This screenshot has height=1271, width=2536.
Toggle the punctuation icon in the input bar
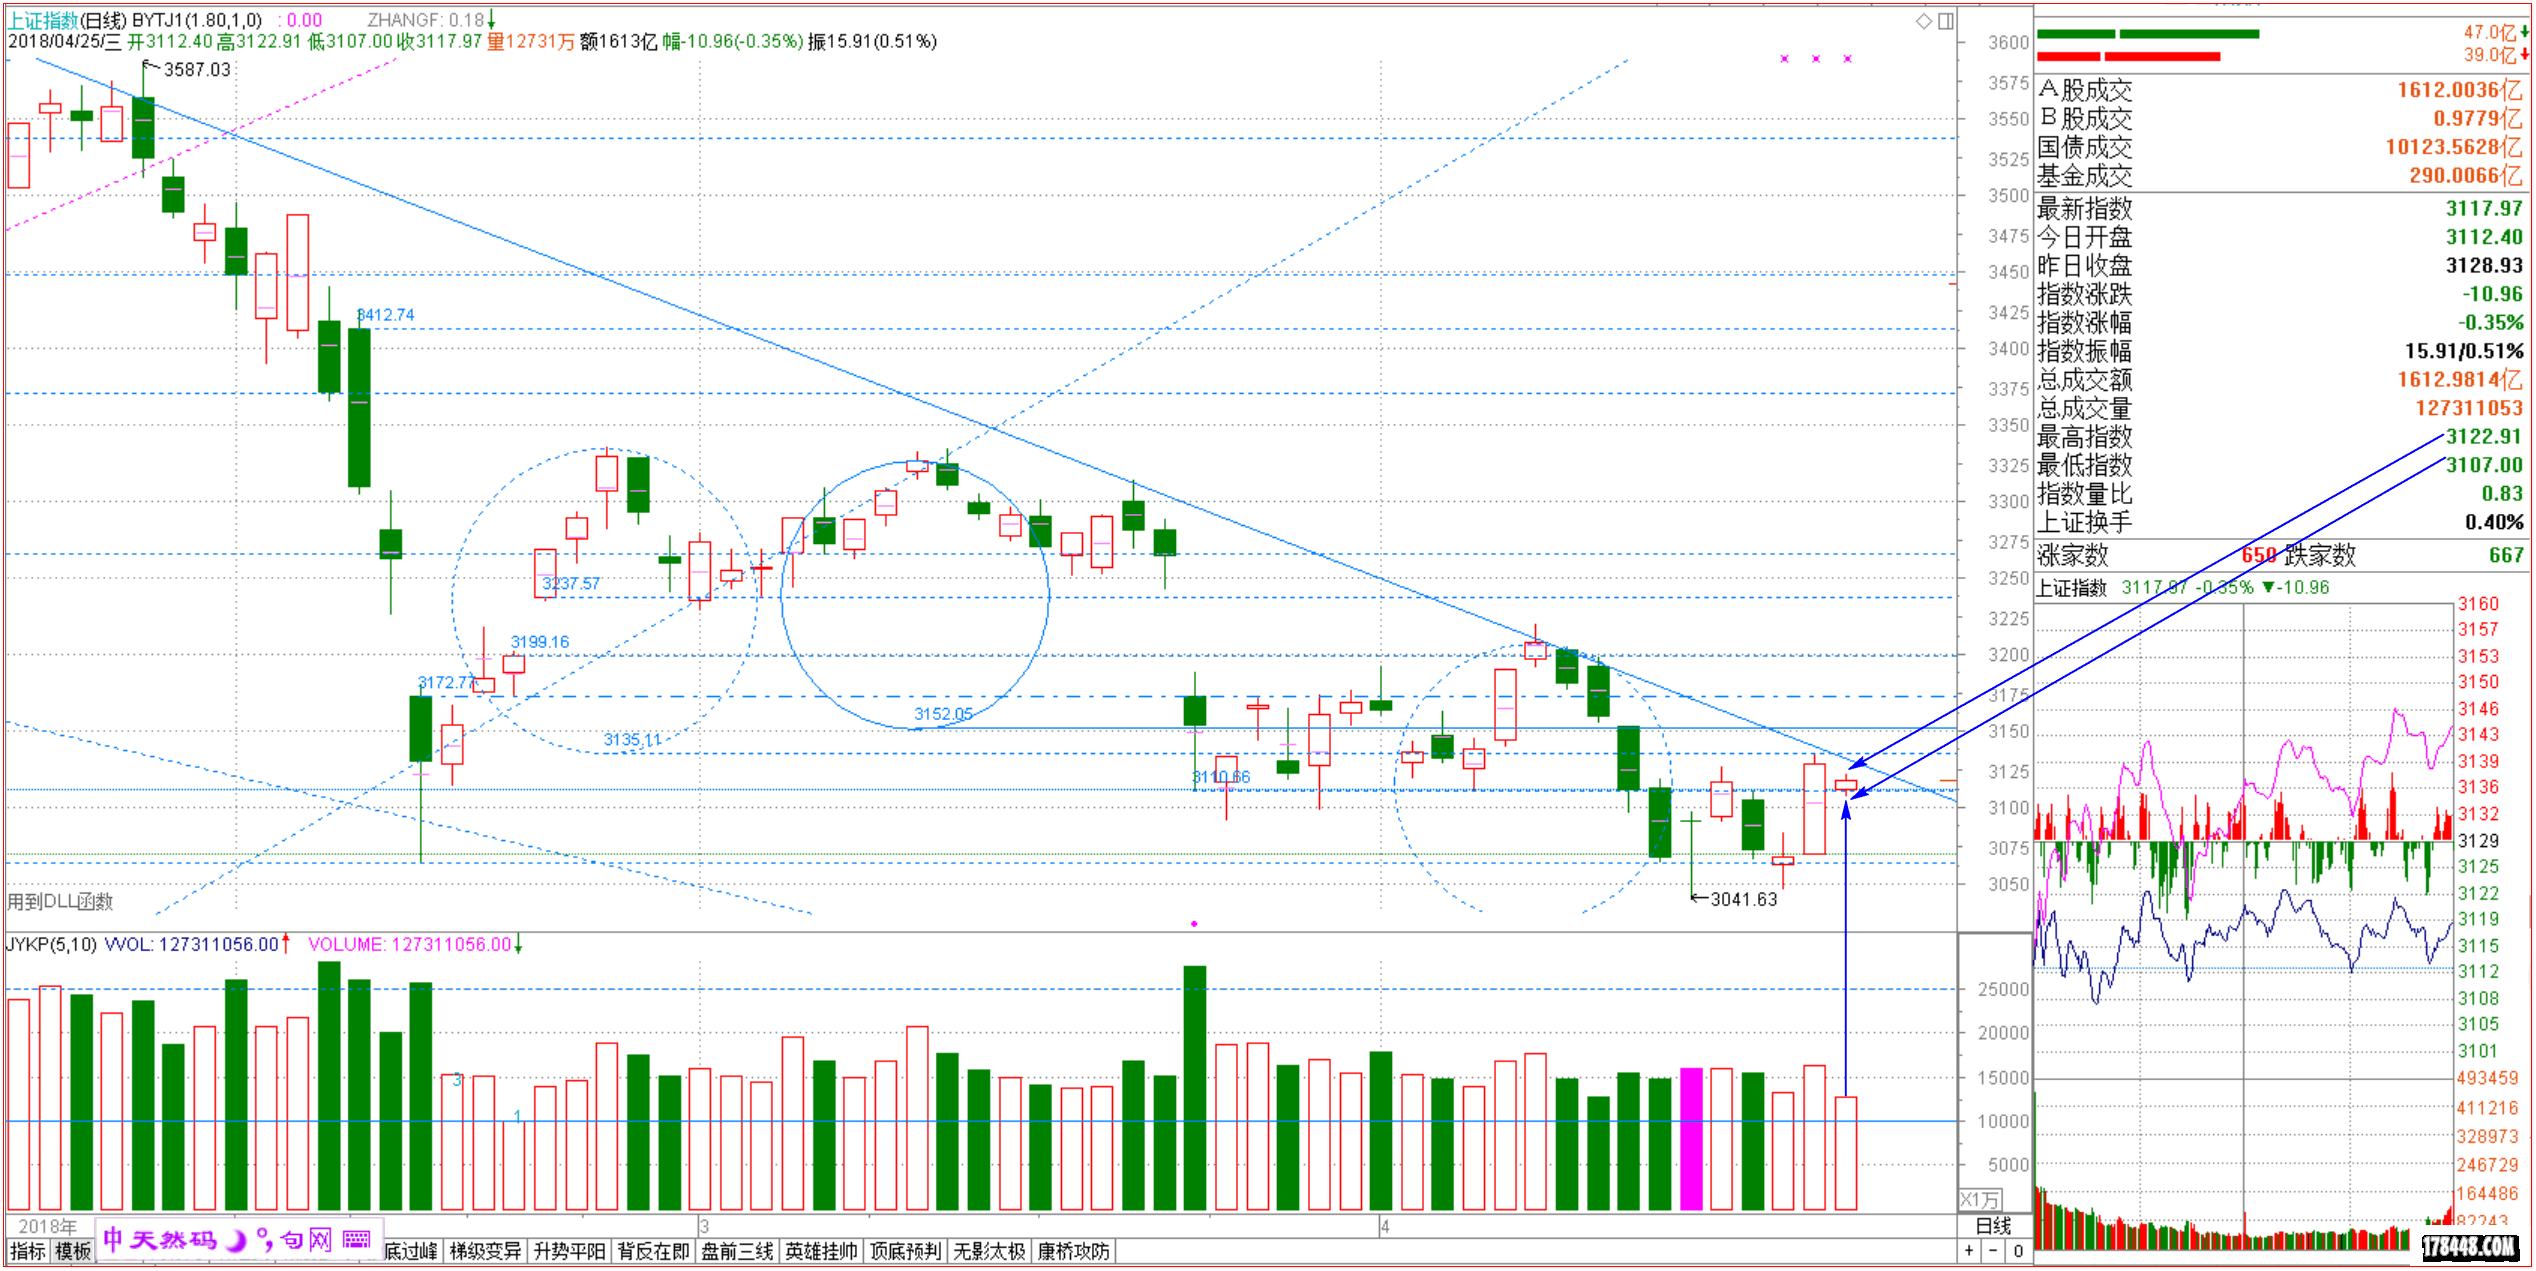[264, 1240]
